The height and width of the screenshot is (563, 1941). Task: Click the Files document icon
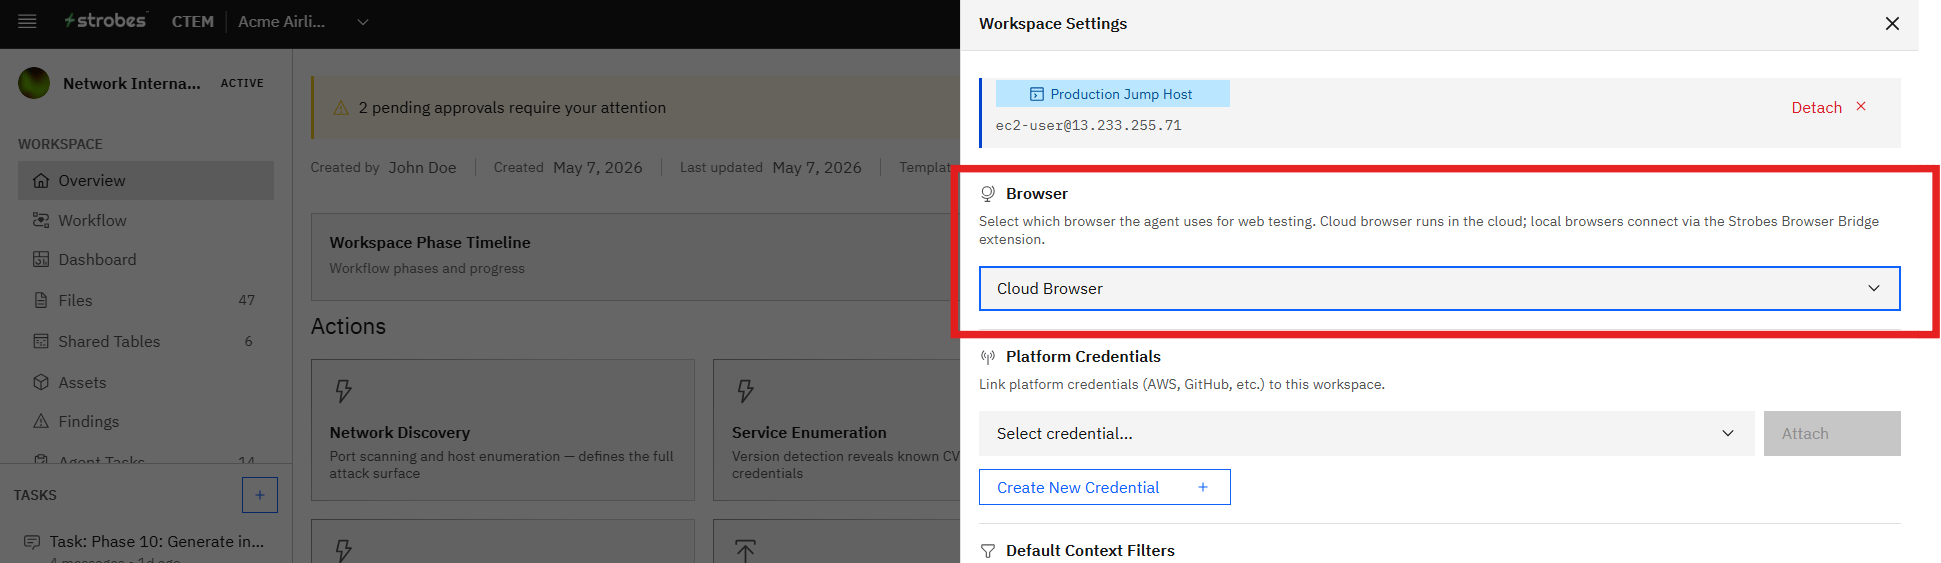pyautogui.click(x=41, y=300)
